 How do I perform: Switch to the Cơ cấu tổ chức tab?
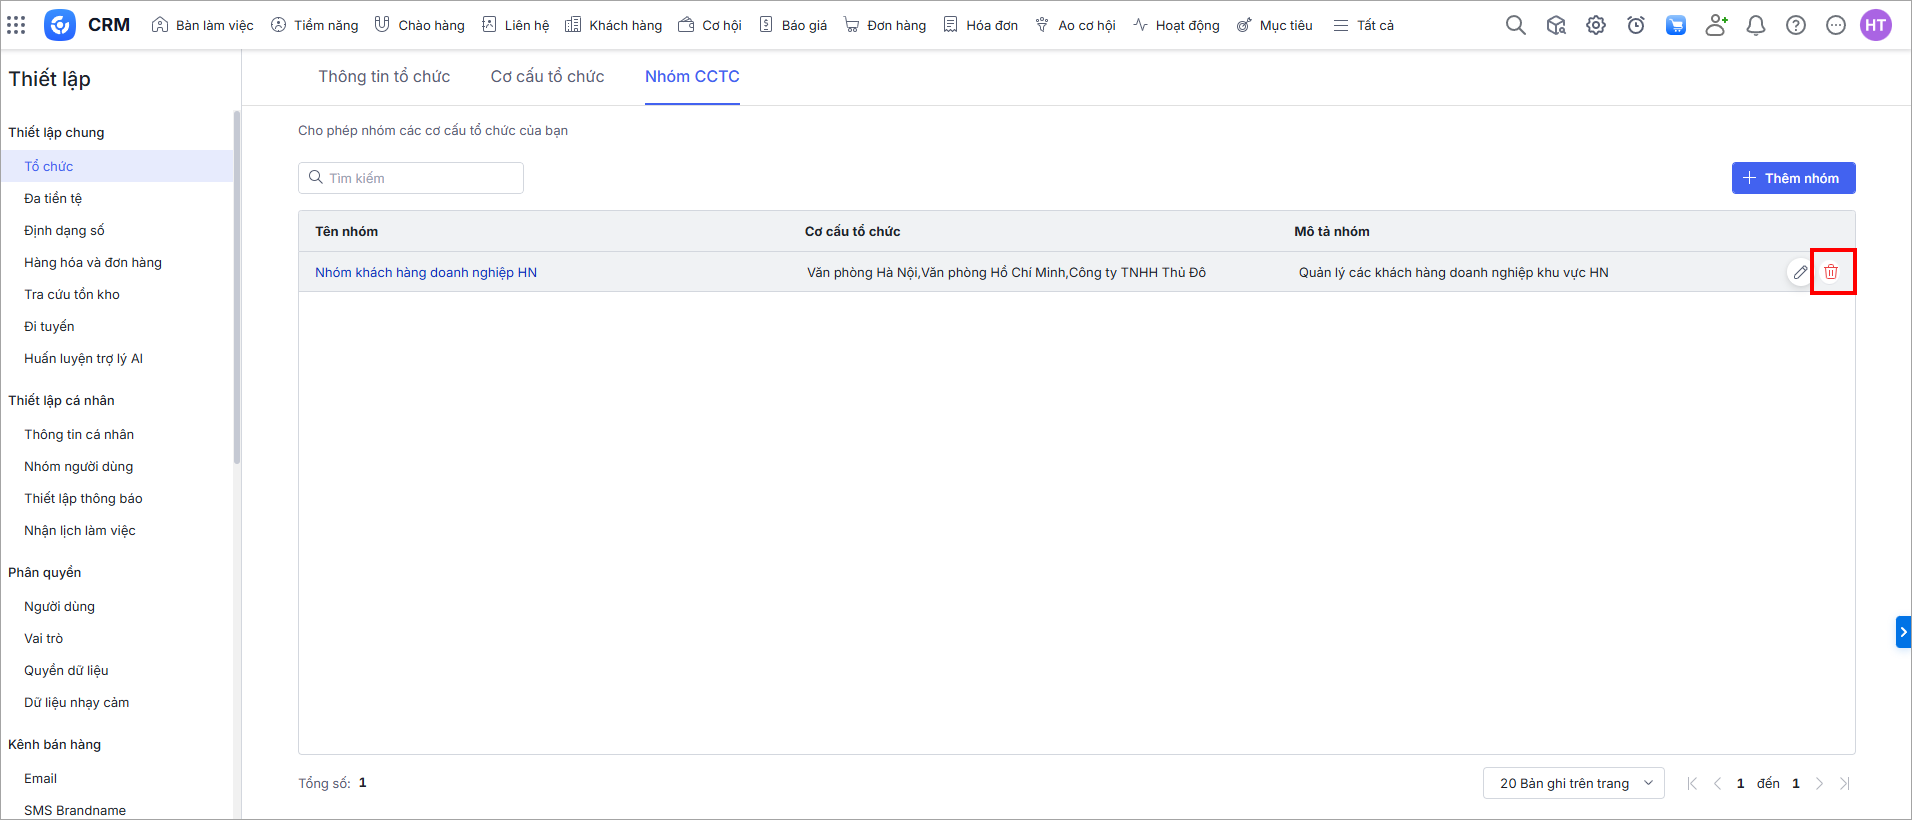pos(547,77)
